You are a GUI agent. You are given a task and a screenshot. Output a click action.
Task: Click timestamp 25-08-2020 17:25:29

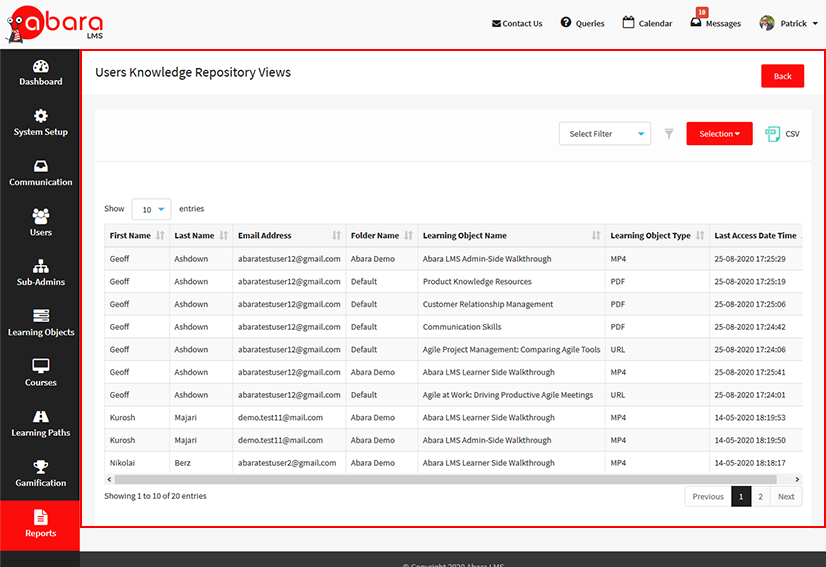750,259
